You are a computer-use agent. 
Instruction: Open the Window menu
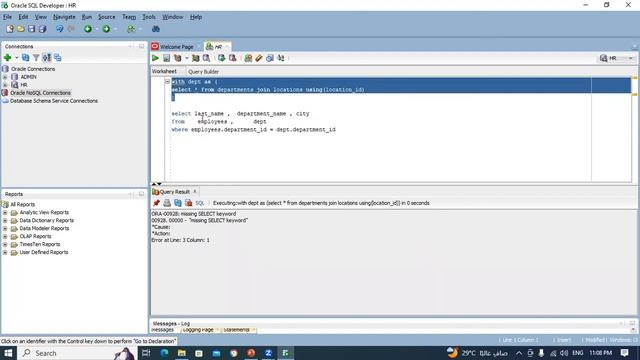[173, 17]
